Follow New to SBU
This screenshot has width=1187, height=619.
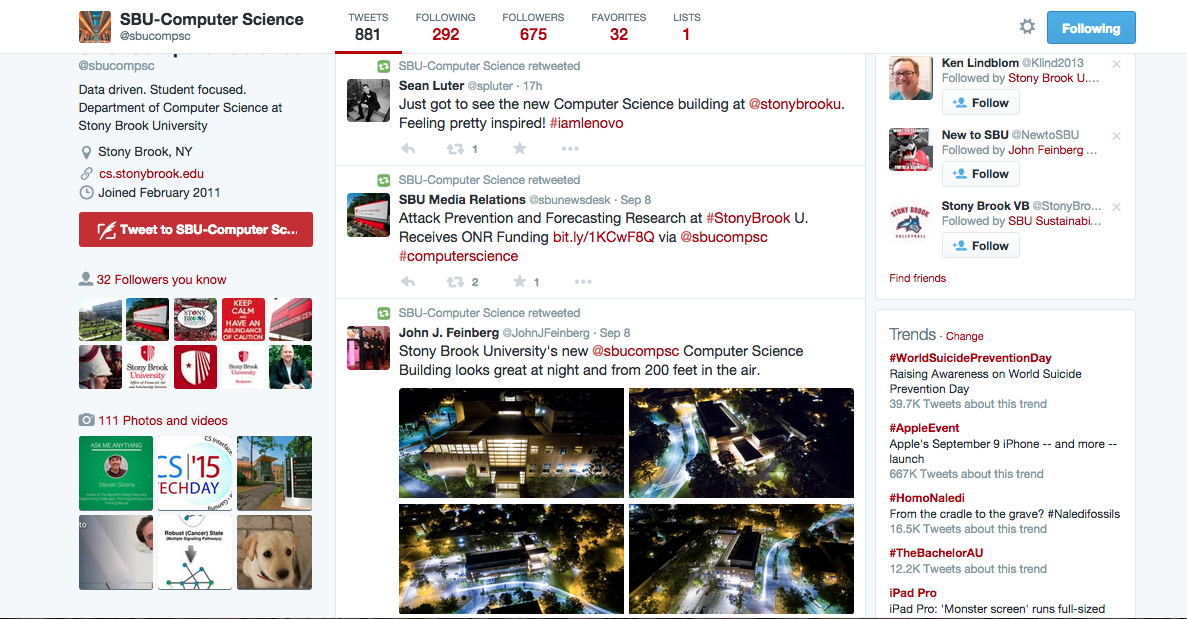(x=981, y=174)
